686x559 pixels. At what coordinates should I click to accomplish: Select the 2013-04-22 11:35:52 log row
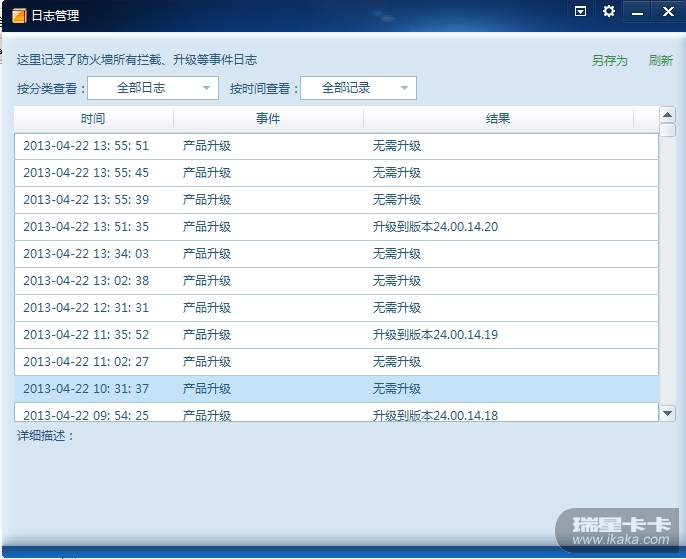[x=336, y=335]
